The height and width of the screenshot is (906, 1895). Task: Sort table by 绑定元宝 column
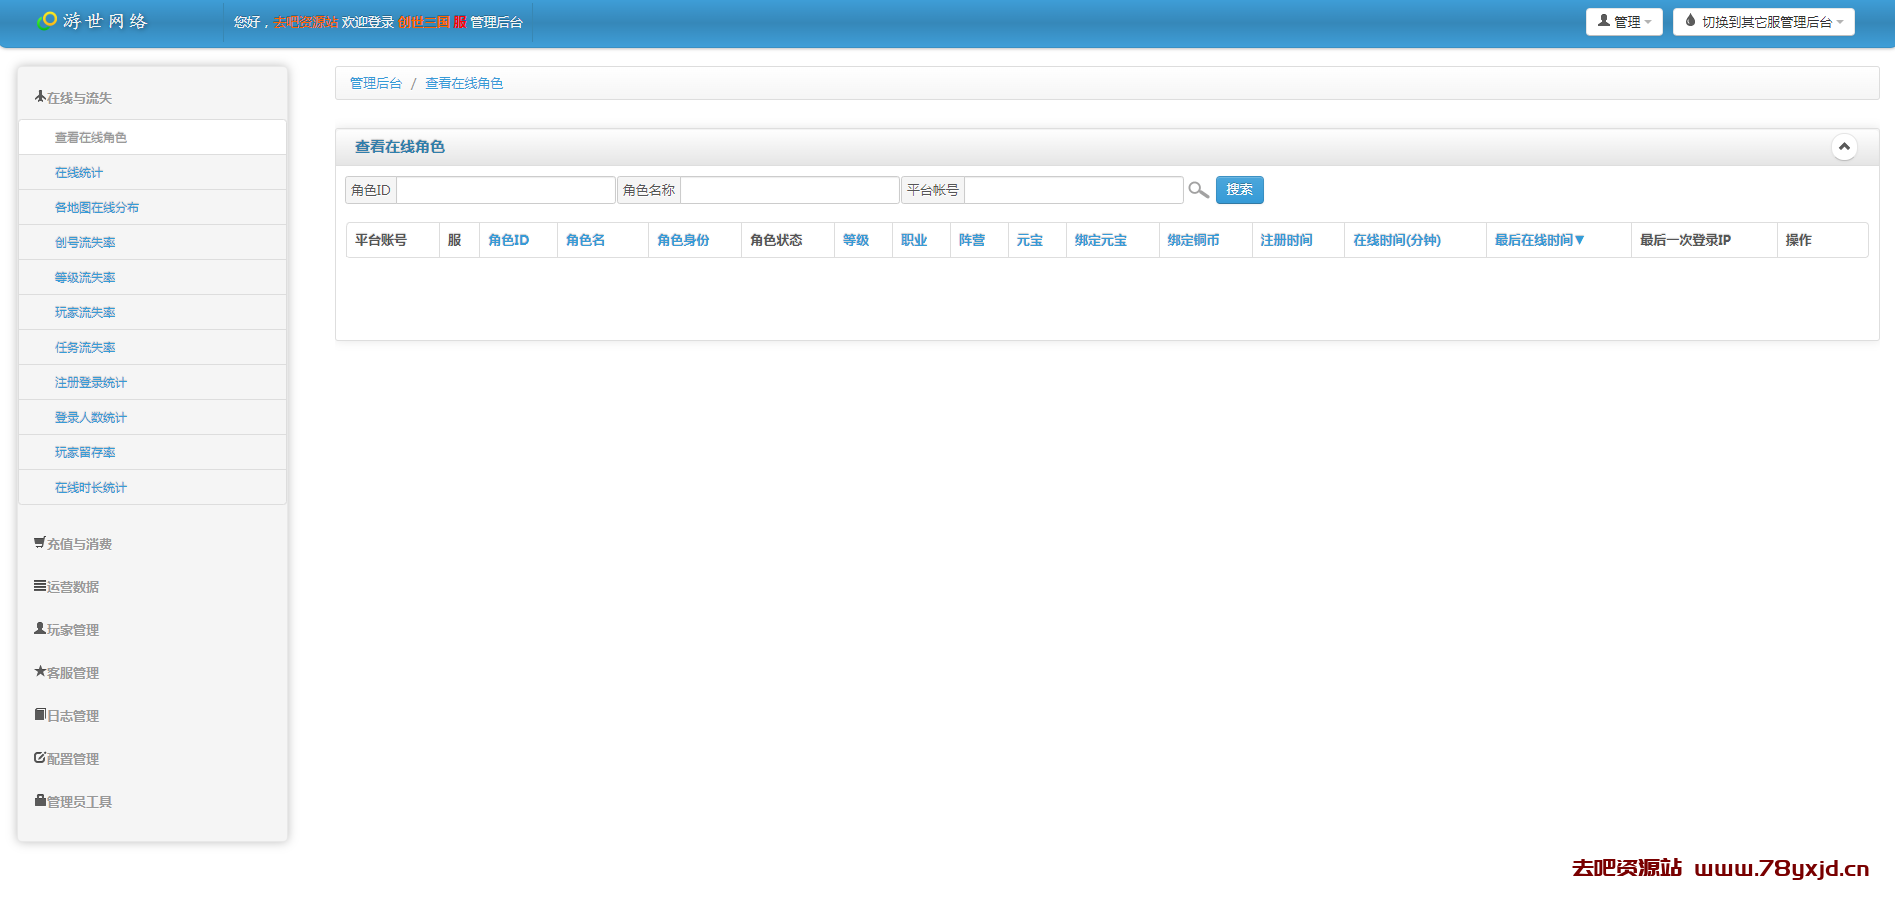point(1101,240)
